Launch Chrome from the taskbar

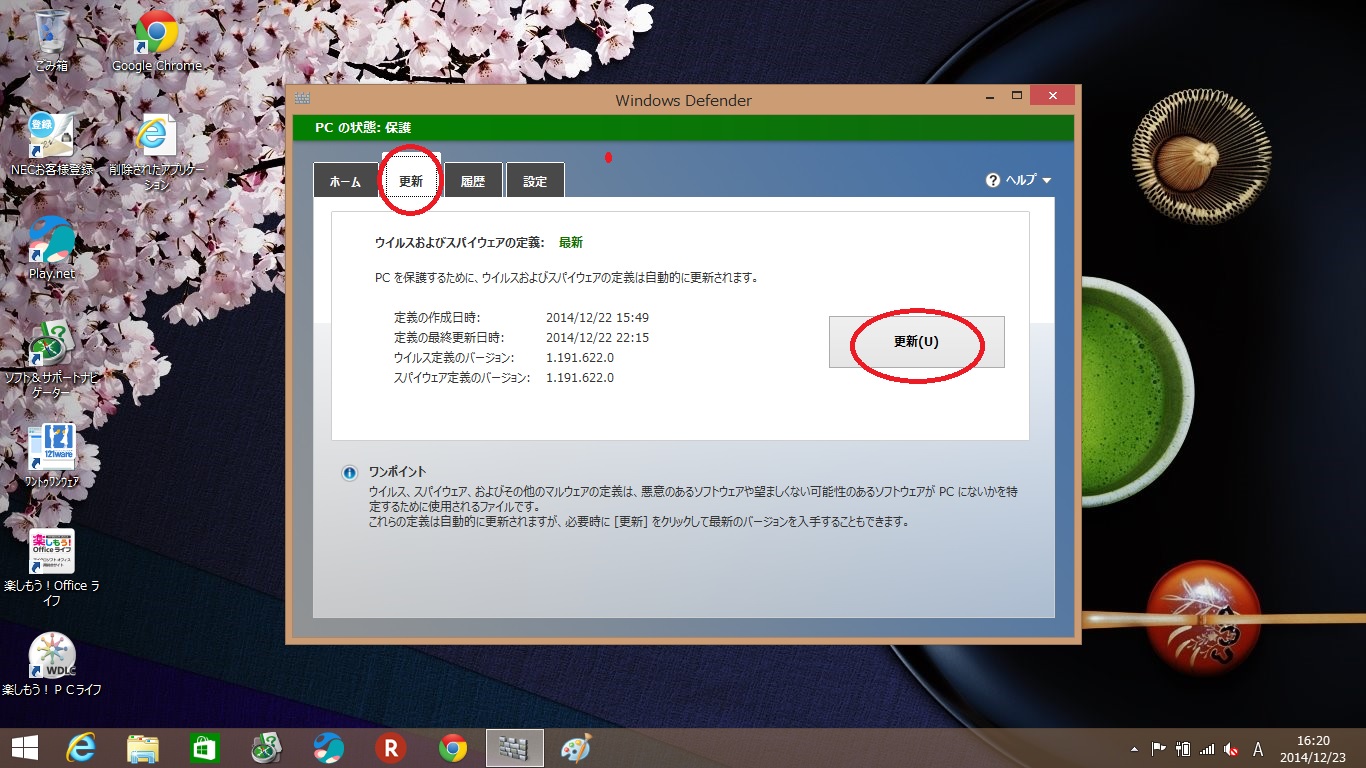click(x=452, y=747)
